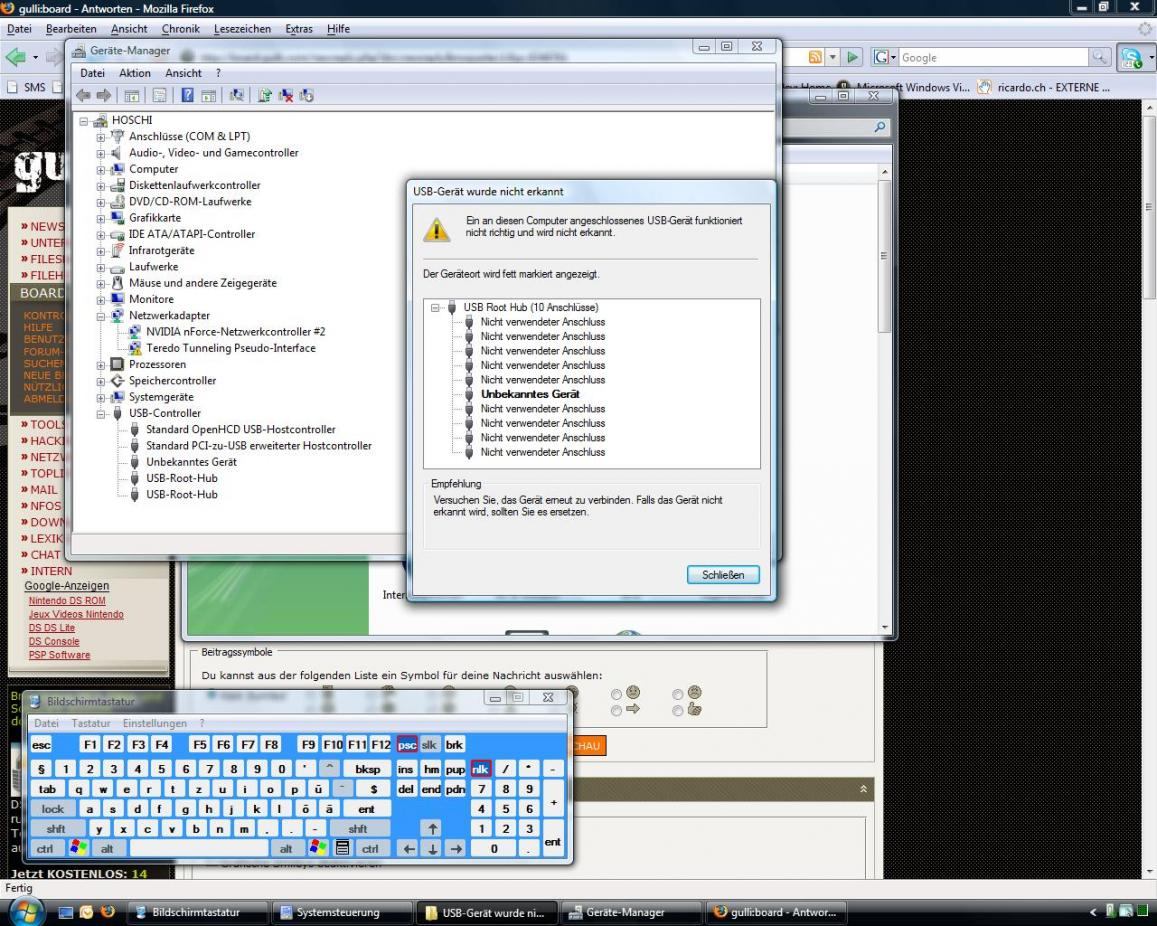Select the thumbs-up symbol radio button

click(677, 711)
